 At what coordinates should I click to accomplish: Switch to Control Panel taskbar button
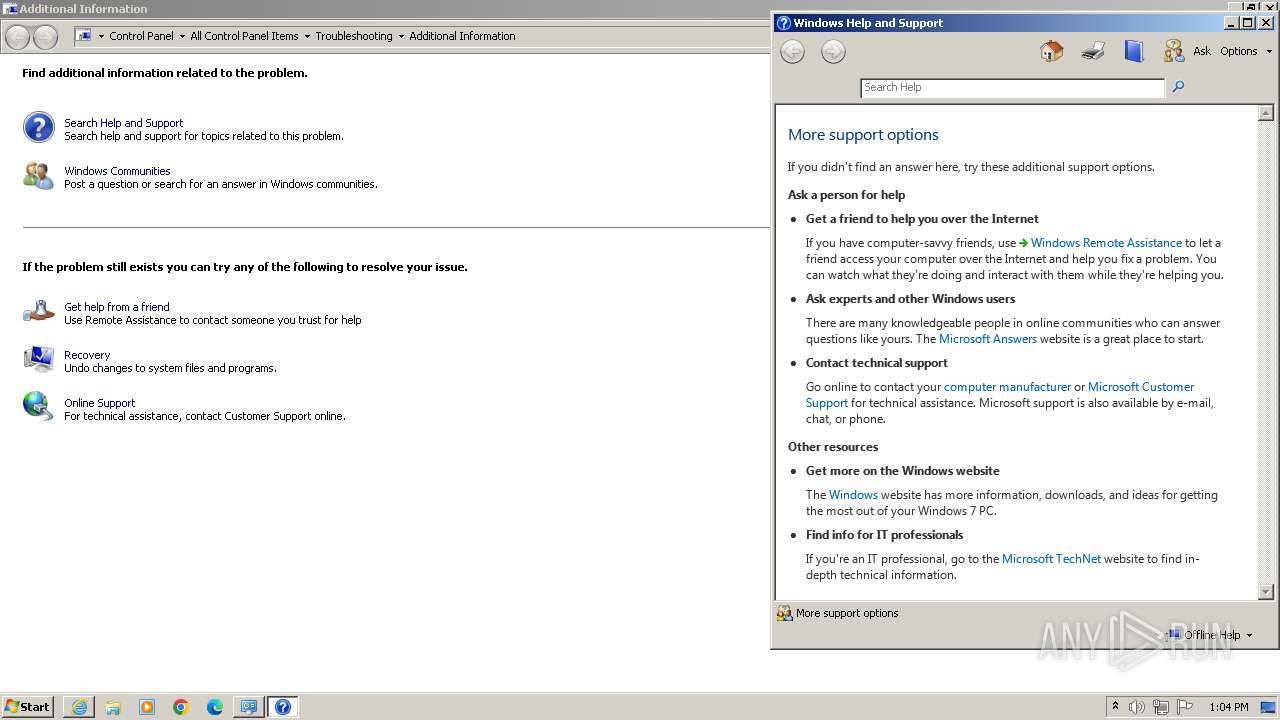click(x=248, y=707)
